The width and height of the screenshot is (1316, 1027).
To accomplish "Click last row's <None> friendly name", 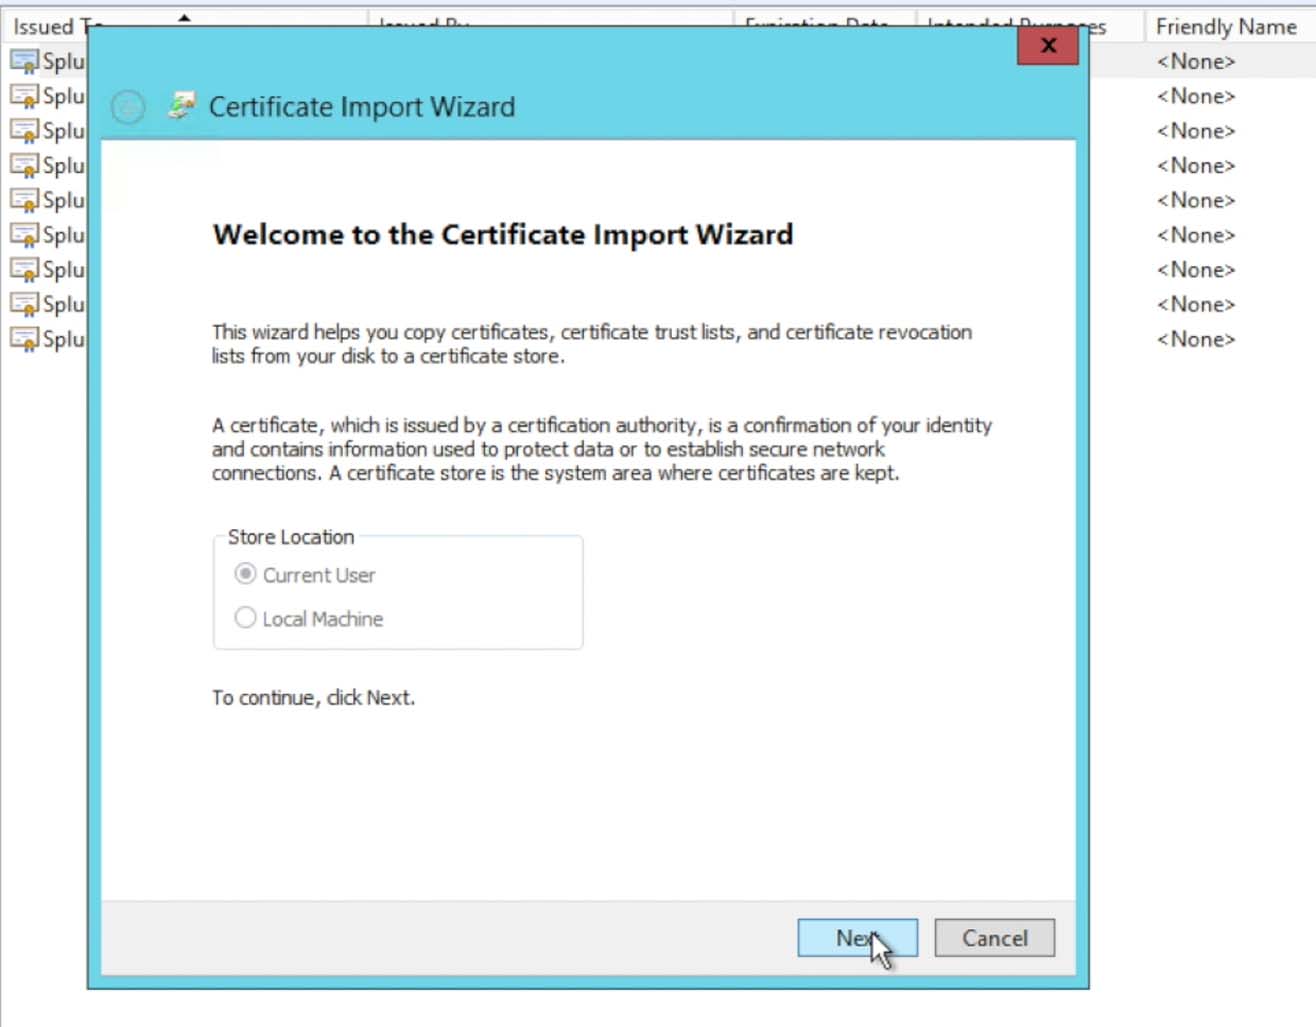I will (1195, 339).
